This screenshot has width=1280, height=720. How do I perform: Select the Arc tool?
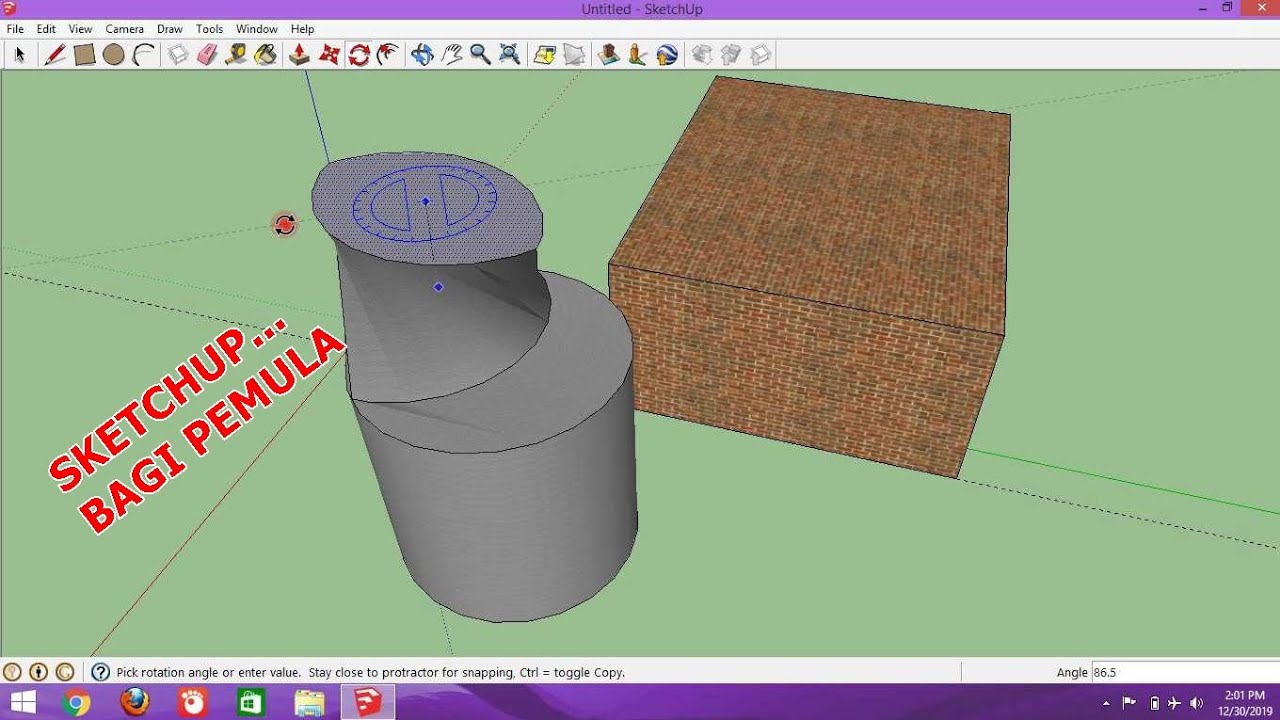143,54
